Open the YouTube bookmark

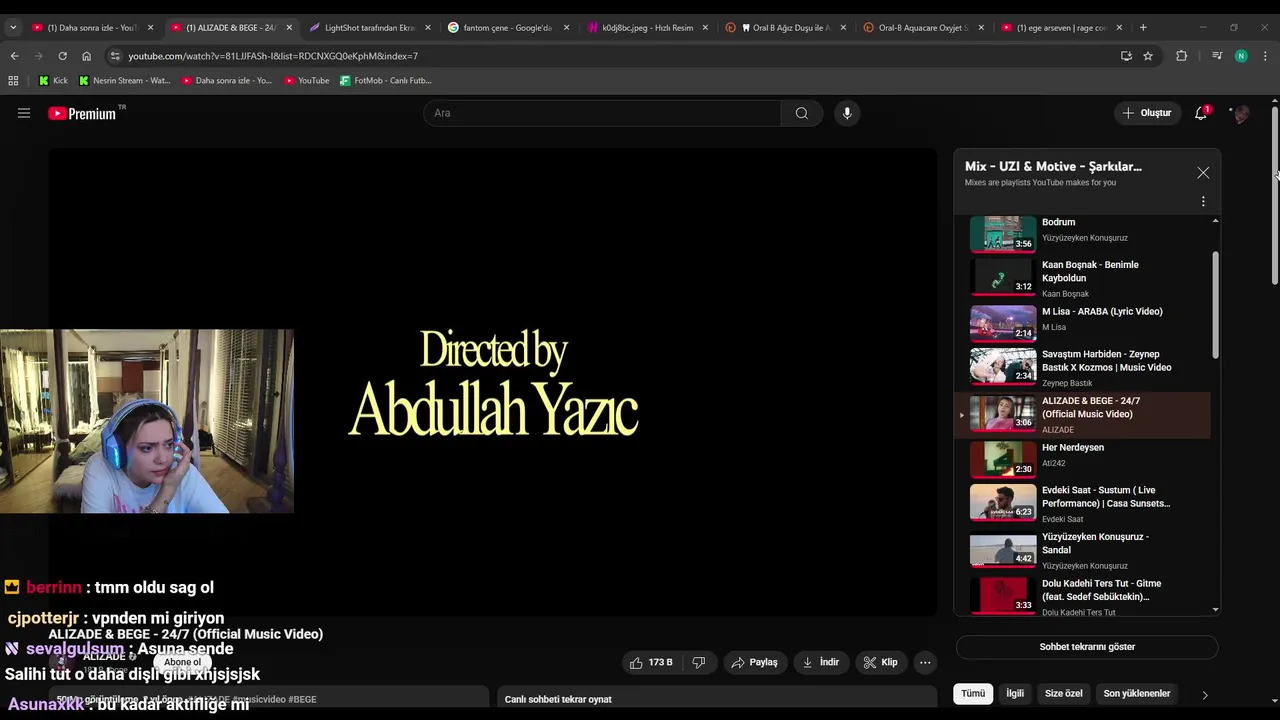coord(306,80)
